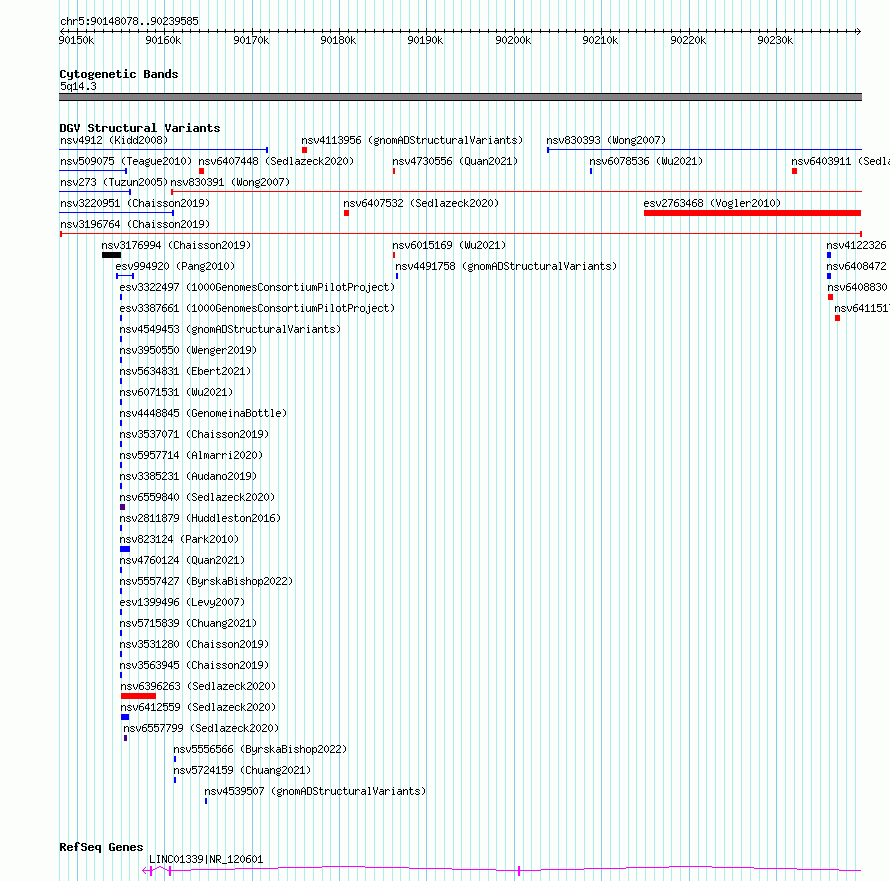Image resolution: width=890 pixels, height=881 pixels.
Task: Click nsv823124 (Park2010) label
Action: point(179,539)
